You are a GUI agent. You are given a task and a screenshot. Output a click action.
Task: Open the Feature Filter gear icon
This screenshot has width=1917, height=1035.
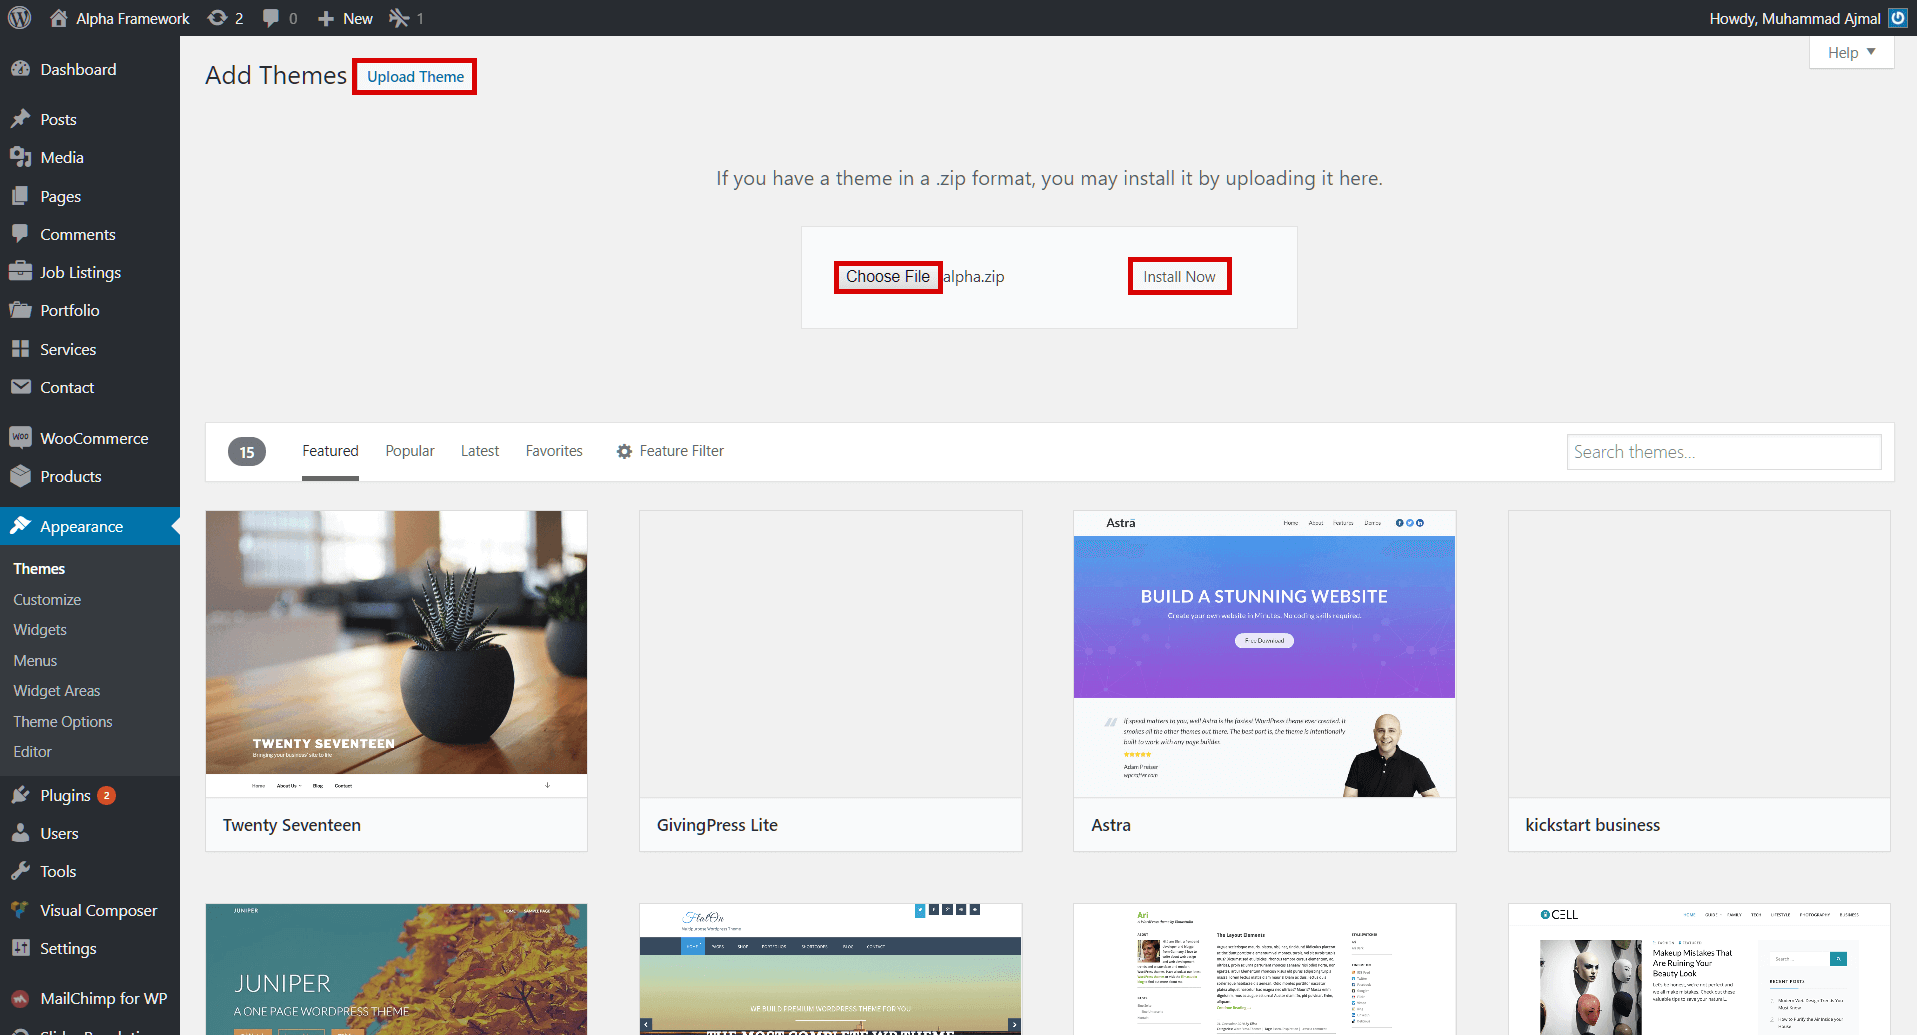[x=623, y=451]
